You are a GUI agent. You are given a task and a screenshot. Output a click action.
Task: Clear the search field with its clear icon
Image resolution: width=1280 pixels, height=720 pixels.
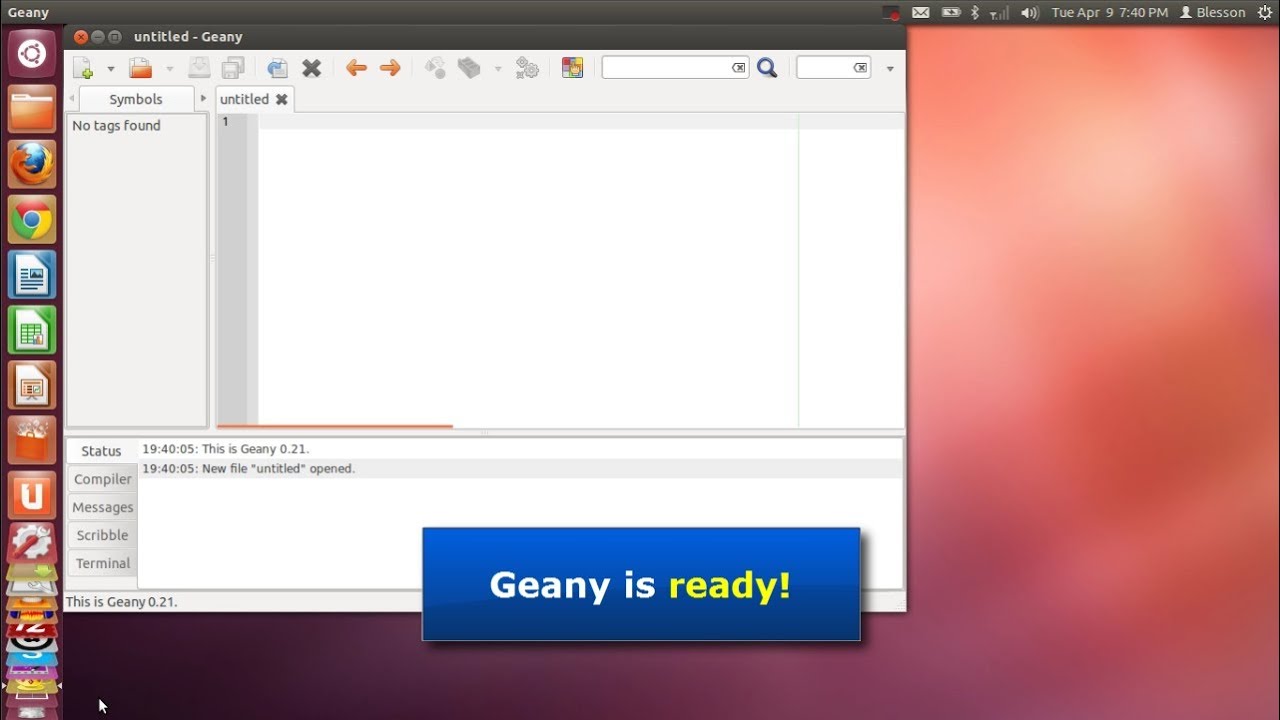coord(739,68)
